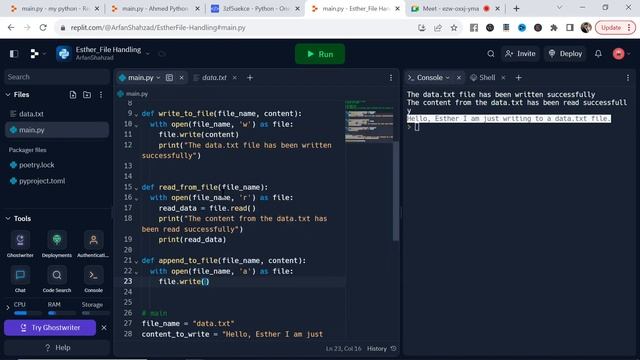Click the editor vertical scrollbar
Screen dimensions: 640x360
tap(396, 191)
